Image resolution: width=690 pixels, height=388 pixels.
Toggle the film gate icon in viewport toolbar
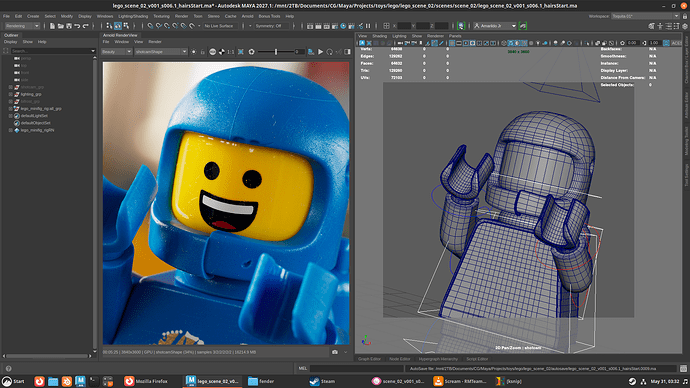point(459,43)
